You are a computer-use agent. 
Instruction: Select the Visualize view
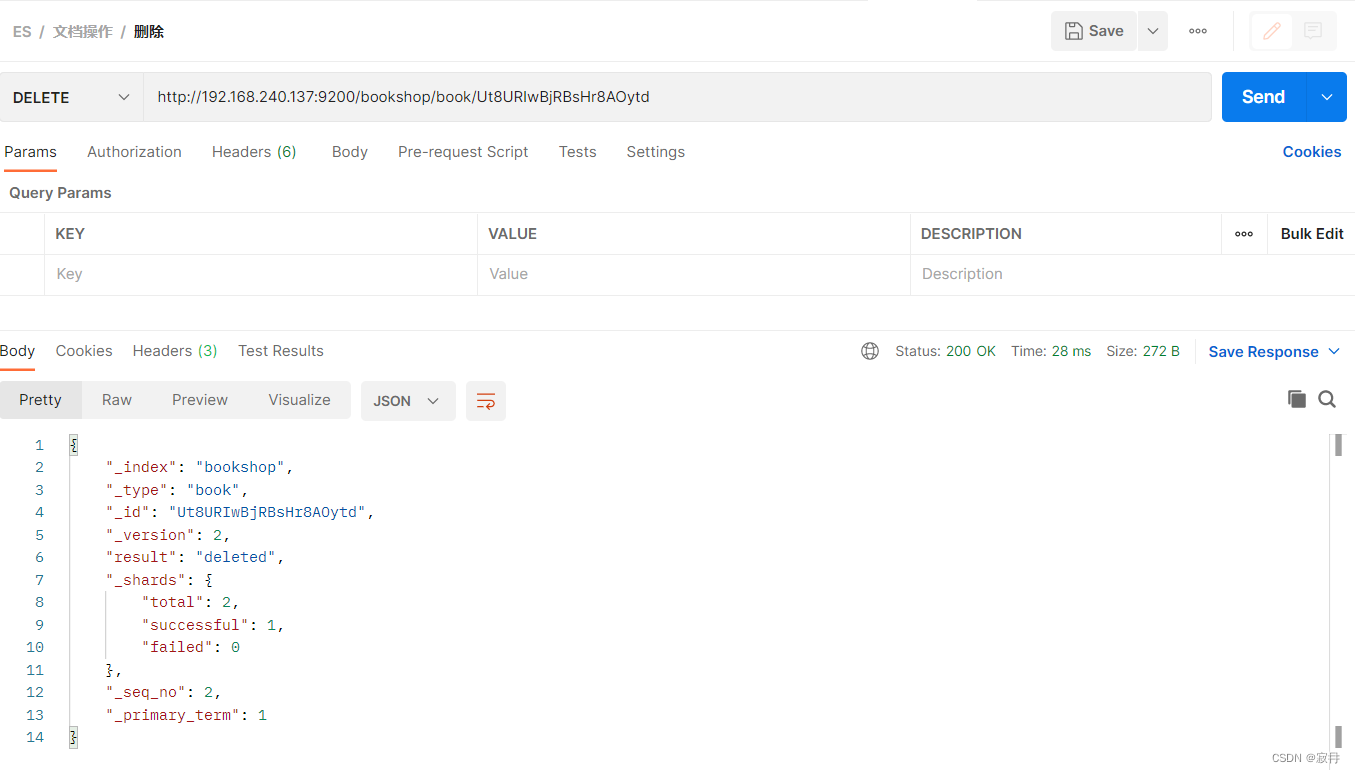pyautogui.click(x=299, y=400)
